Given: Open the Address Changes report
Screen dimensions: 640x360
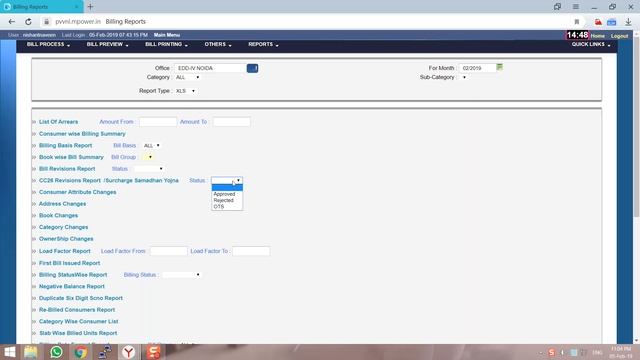Looking at the screenshot, I should click(x=62, y=204).
